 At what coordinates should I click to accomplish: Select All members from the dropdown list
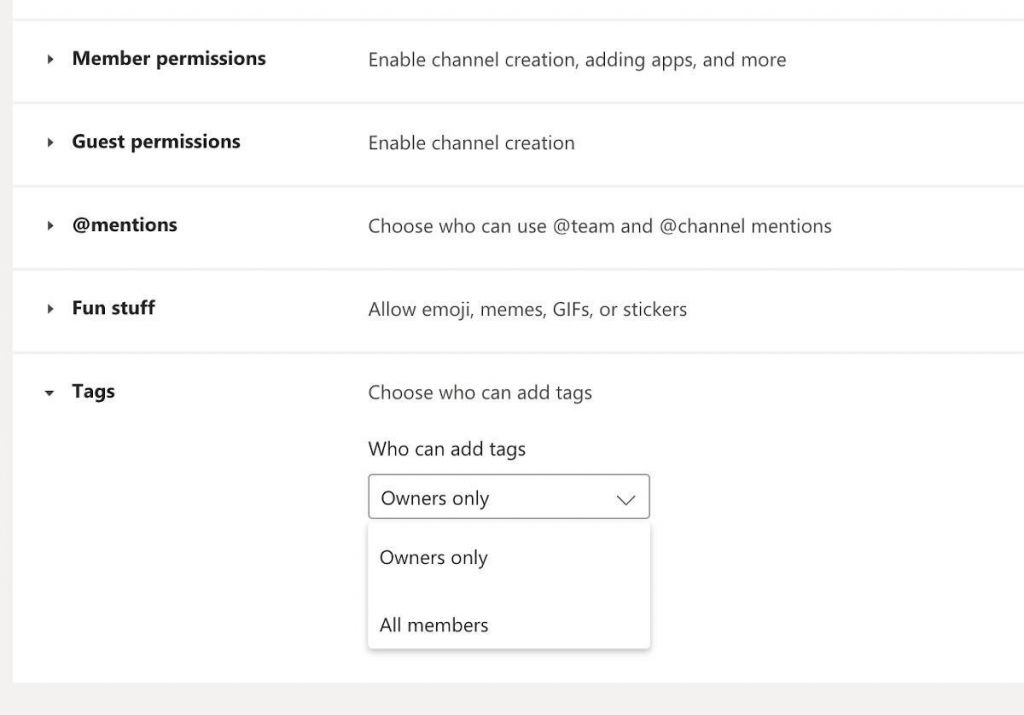pyautogui.click(x=433, y=624)
